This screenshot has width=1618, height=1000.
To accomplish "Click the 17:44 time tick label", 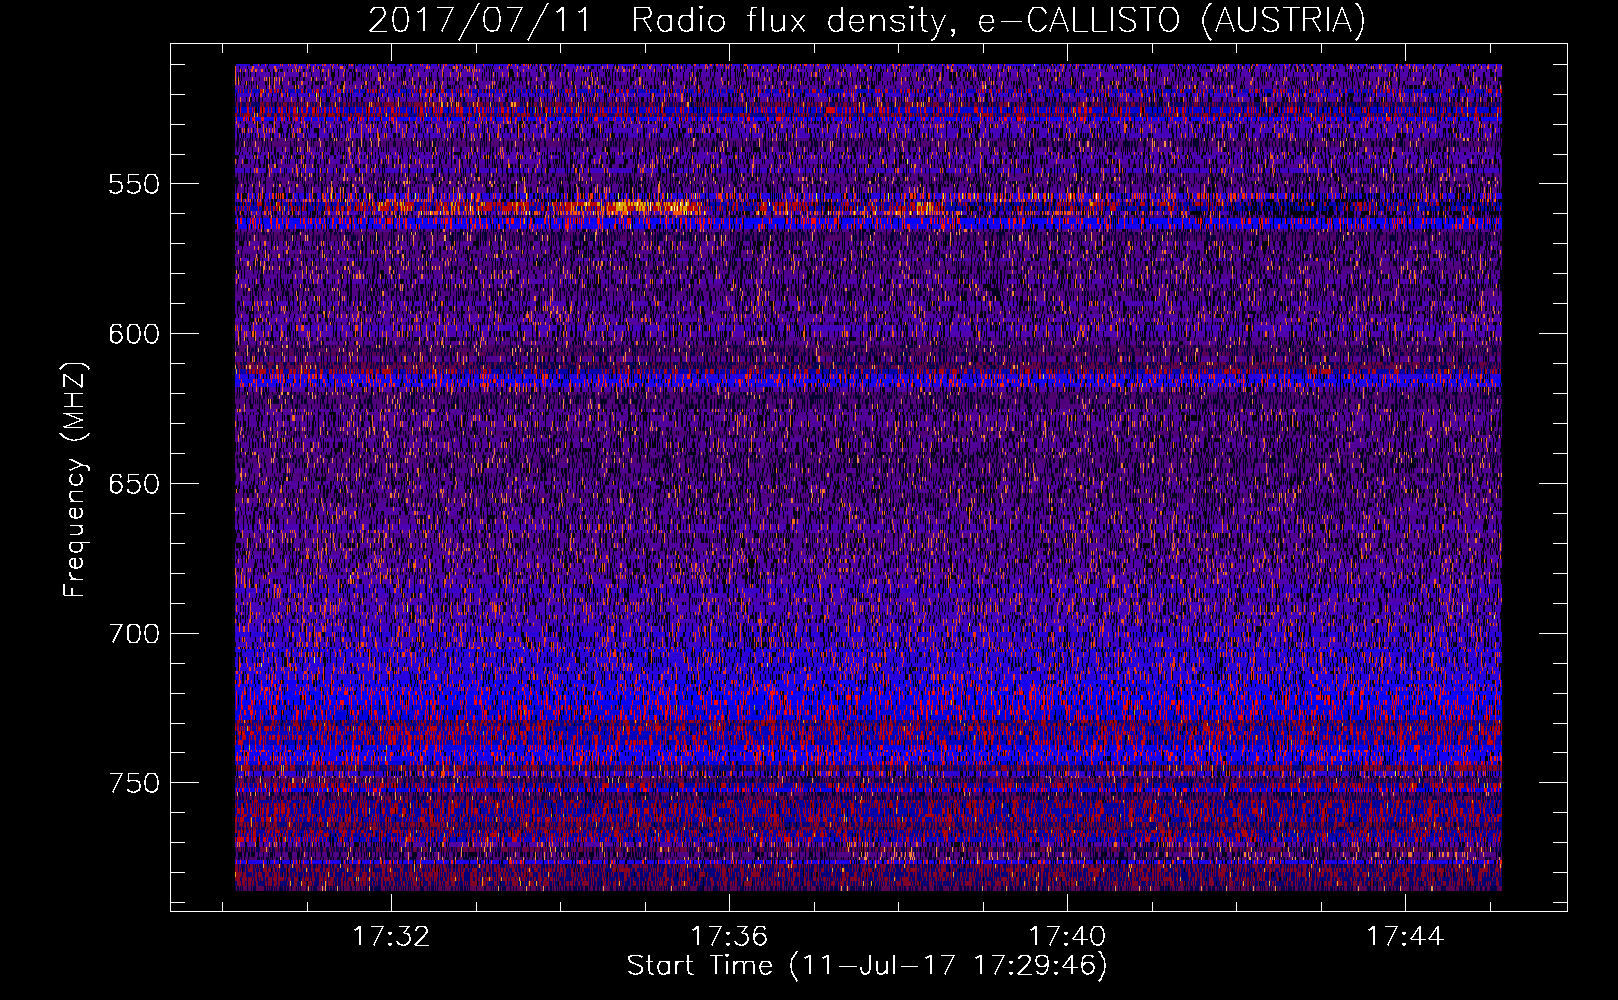I will [x=1405, y=936].
